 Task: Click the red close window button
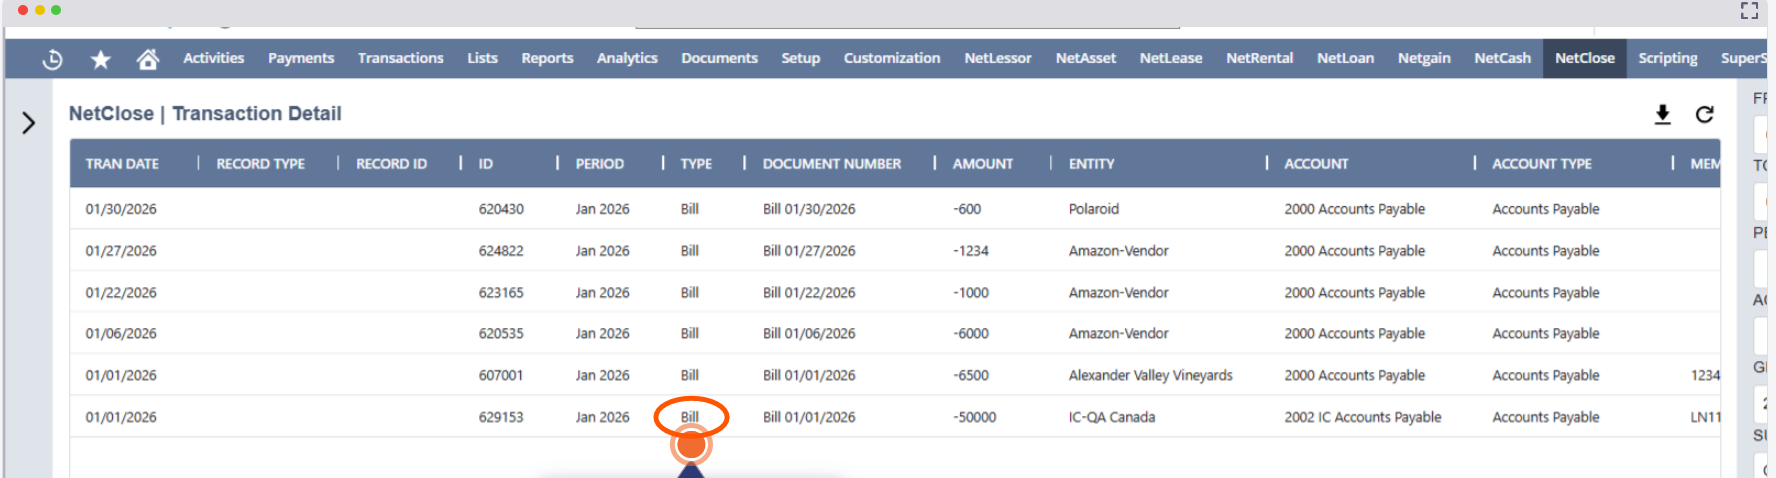coord(23,10)
